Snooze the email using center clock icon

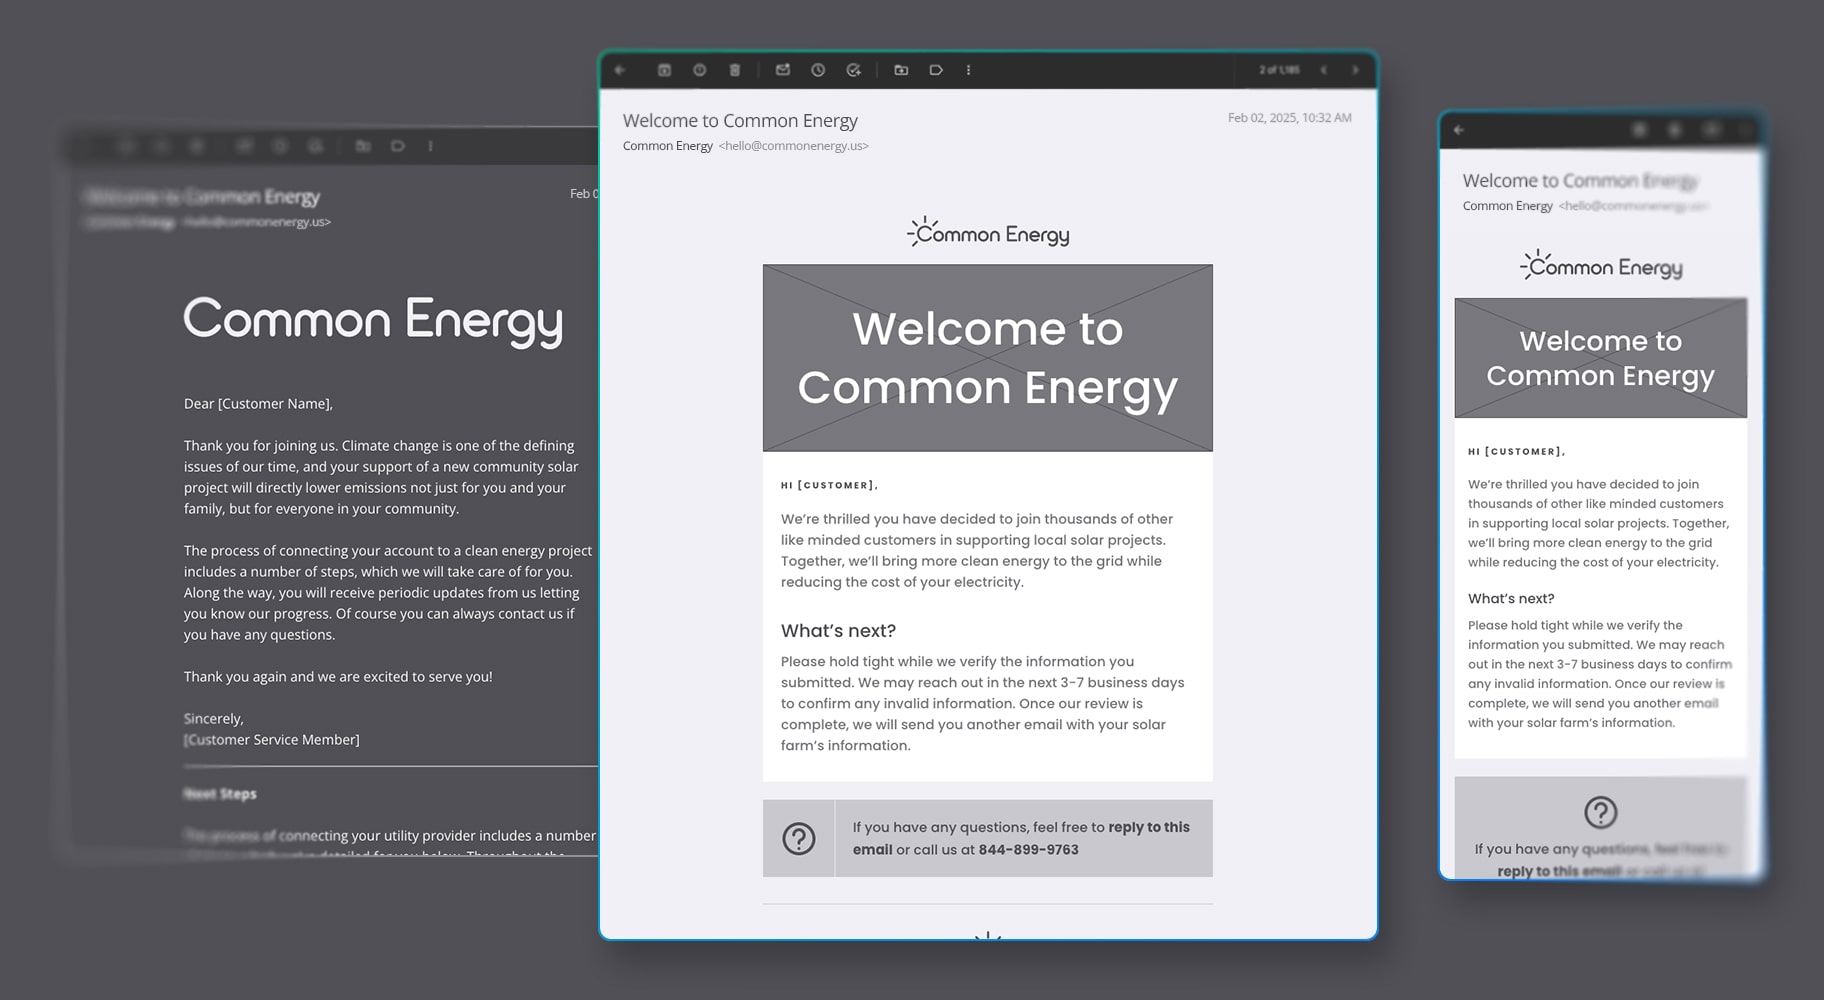tap(818, 70)
